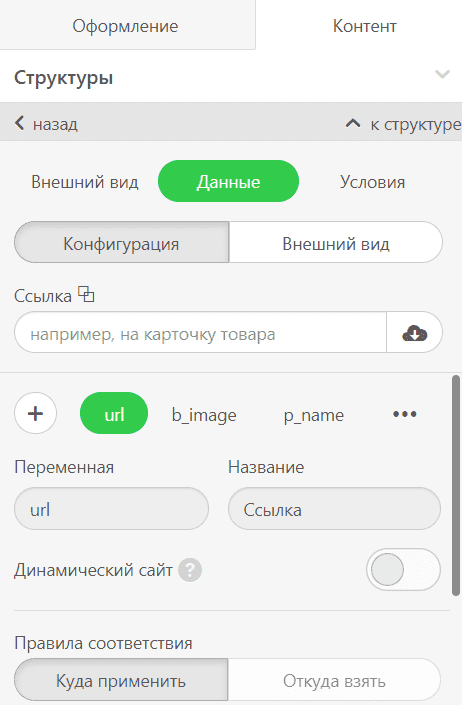The image size is (462, 705).
Task: Click the Динамический сайт label
Action: point(93,570)
